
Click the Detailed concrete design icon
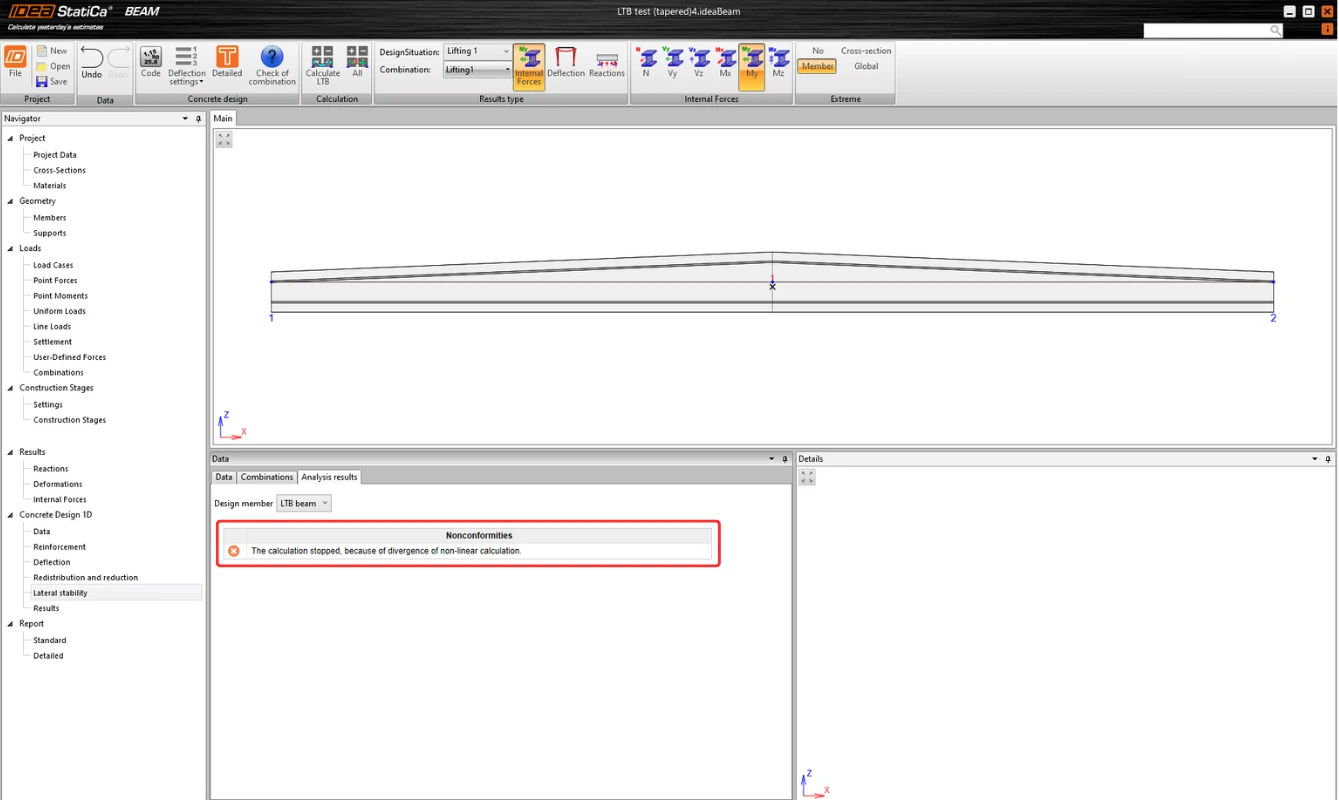point(227,62)
